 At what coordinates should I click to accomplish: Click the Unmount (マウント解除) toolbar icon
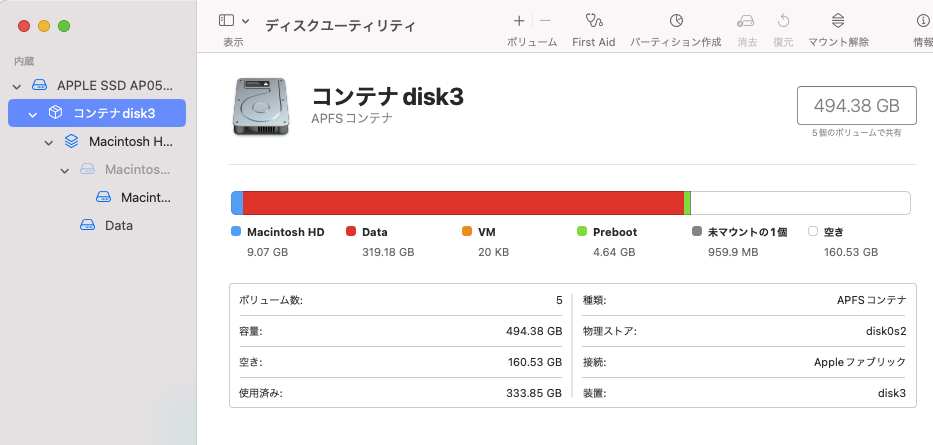[x=838, y=21]
